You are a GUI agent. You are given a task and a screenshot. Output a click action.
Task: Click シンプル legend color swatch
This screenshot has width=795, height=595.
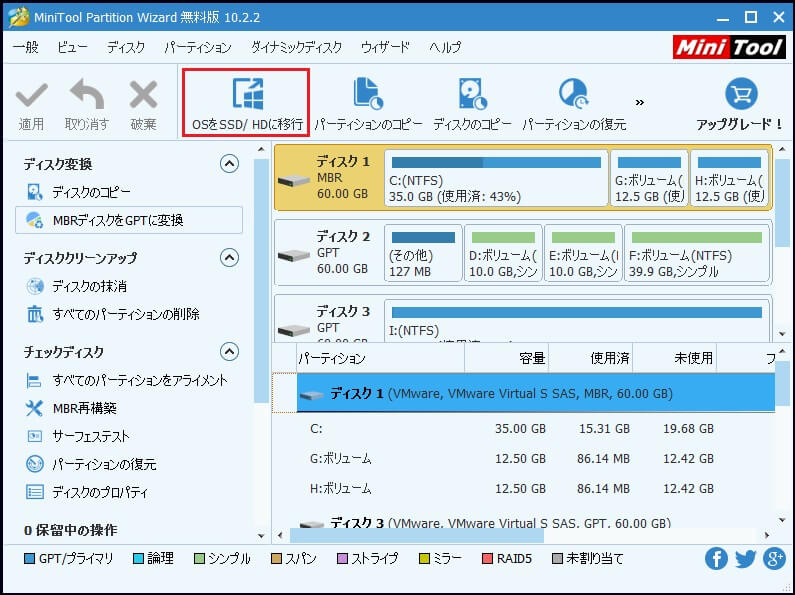coord(199,559)
